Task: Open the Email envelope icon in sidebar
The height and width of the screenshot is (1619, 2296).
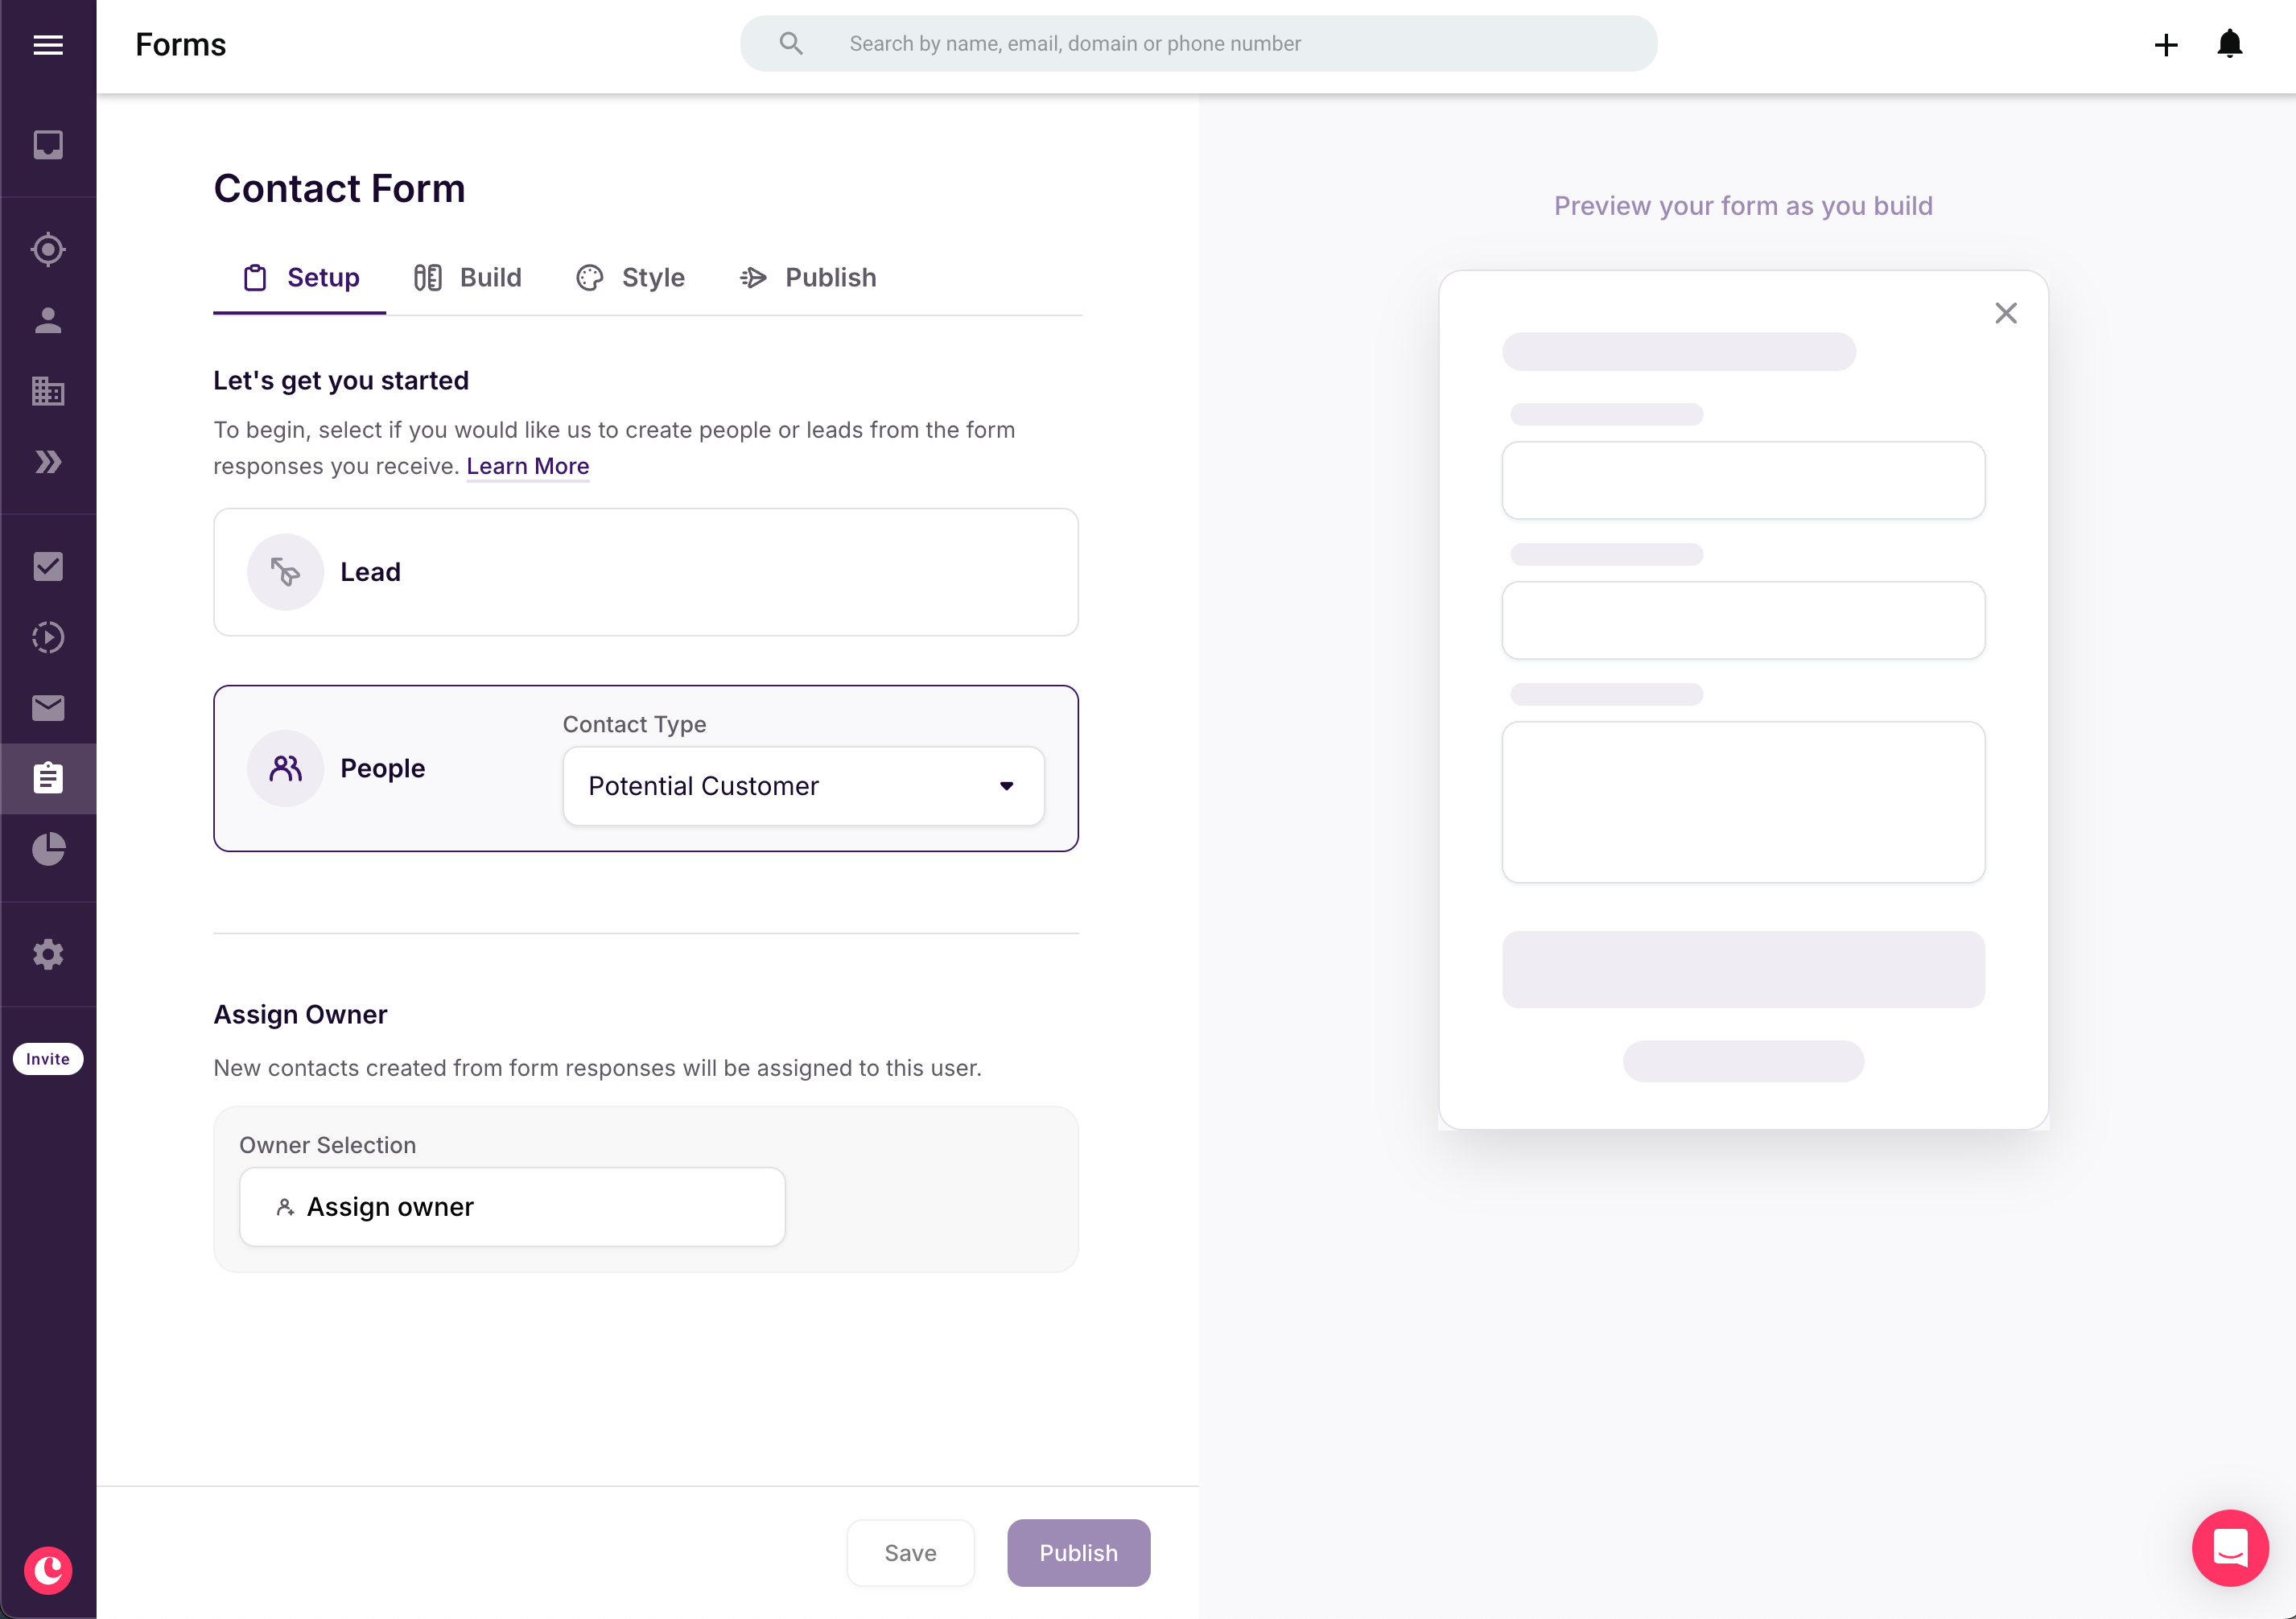Action: click(x=48, y=708)
